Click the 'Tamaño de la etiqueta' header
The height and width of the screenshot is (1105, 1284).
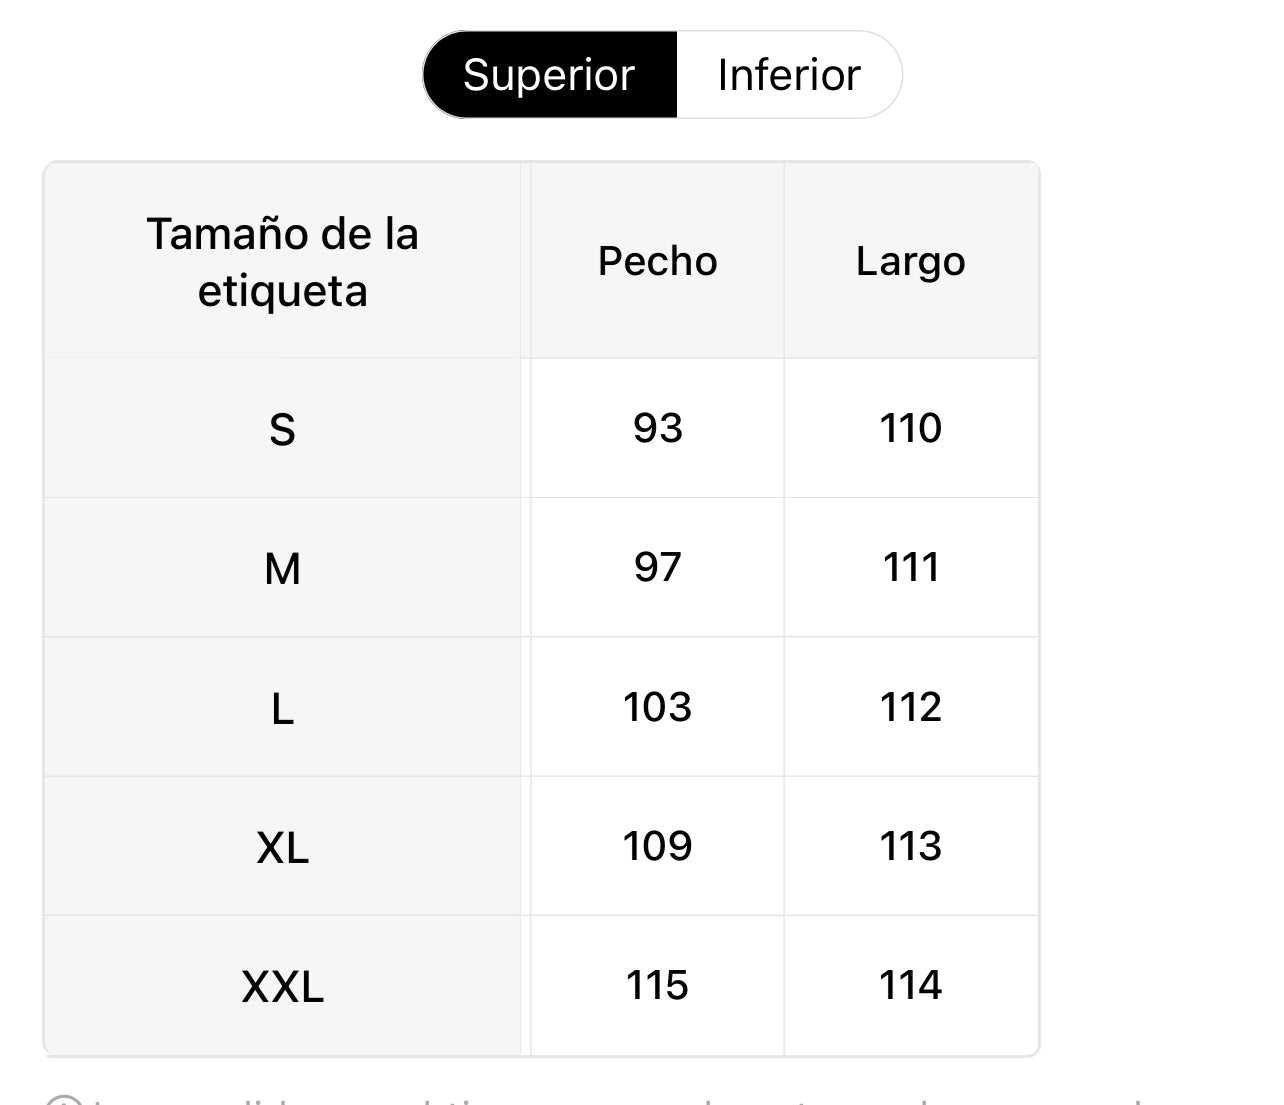pos(283,262)
